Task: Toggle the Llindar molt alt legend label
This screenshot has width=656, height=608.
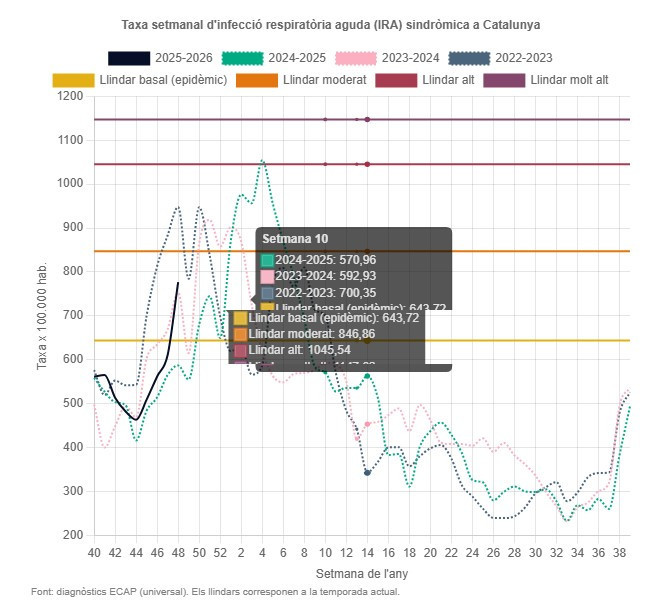Action: [x=570, y=79]
